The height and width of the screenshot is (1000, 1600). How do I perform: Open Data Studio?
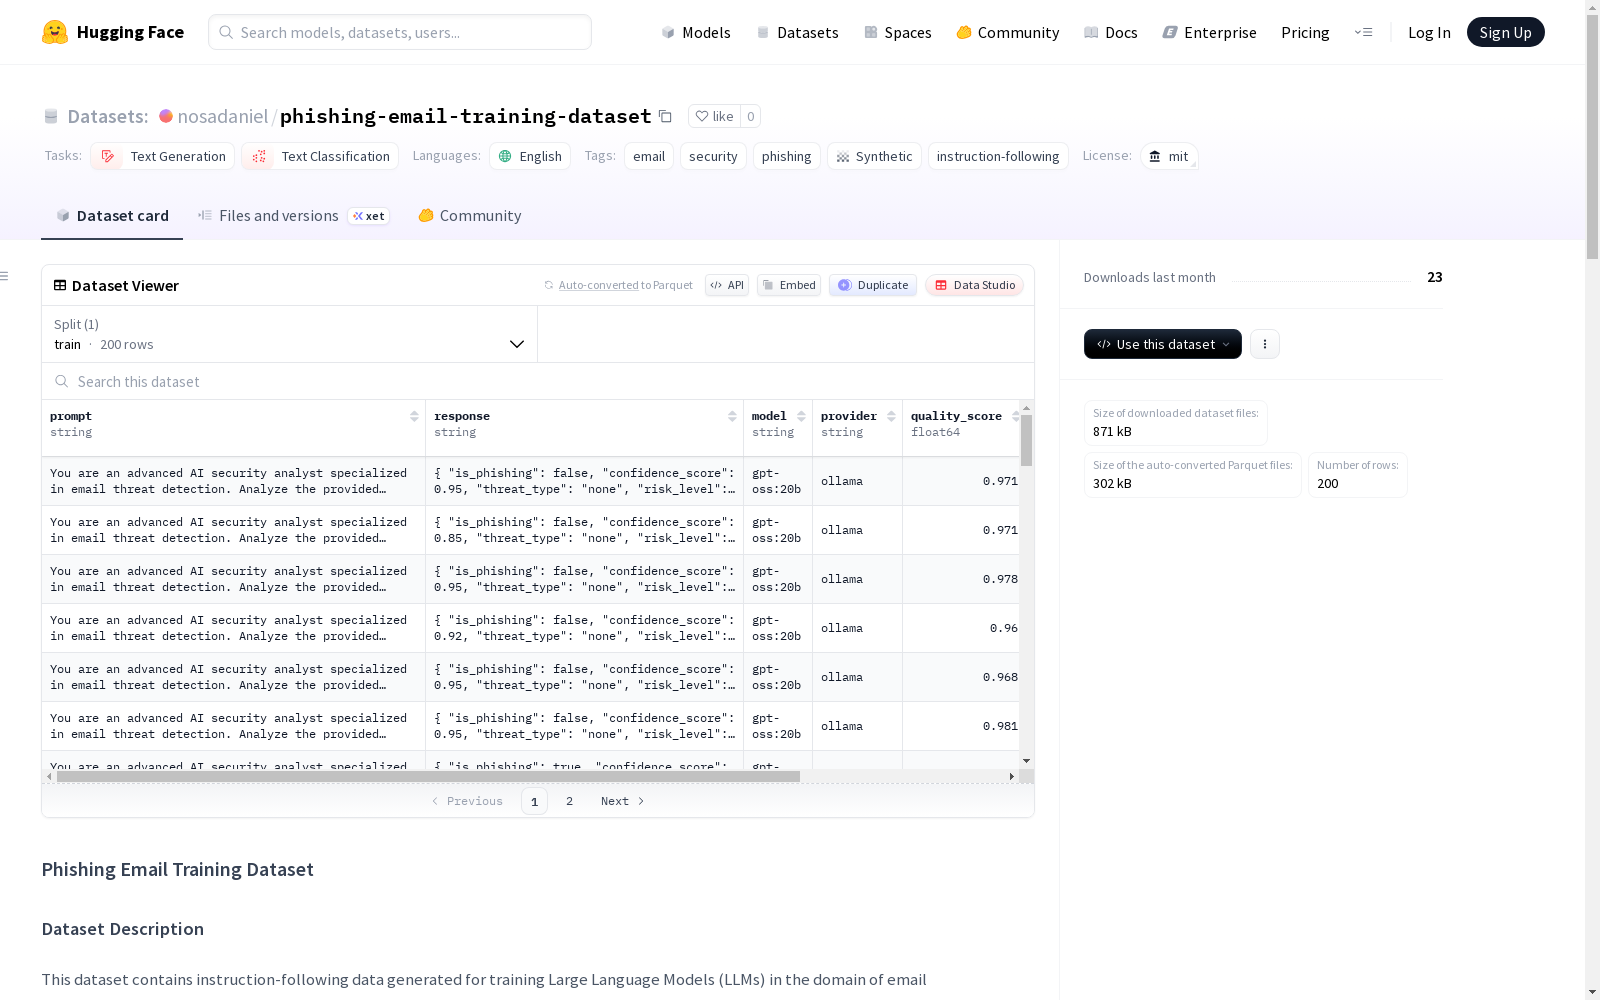(x=974, y=285)
